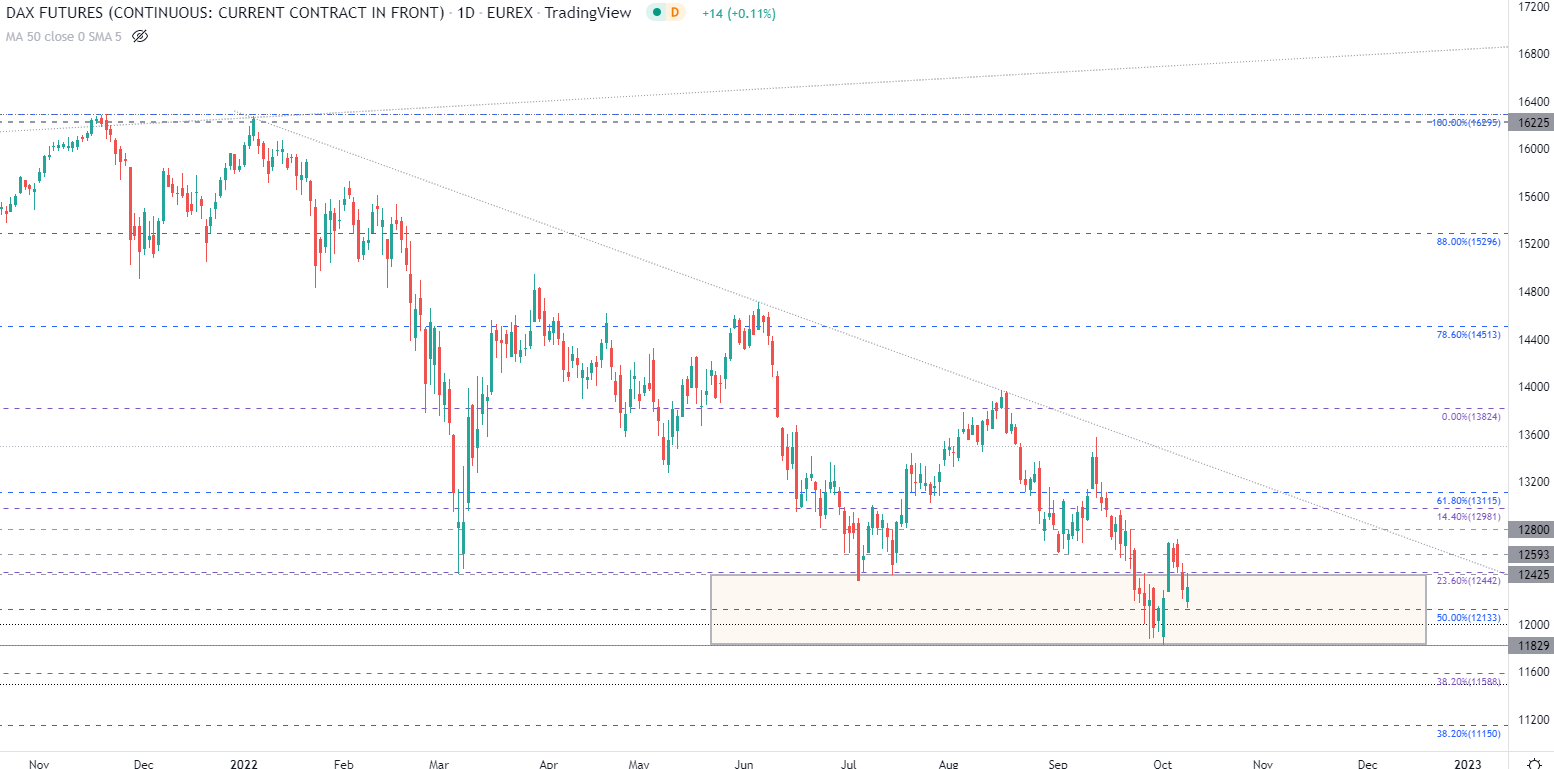
Task: Click the +14 (+0.11%) price change value
Action: click(x=738, y=13)
